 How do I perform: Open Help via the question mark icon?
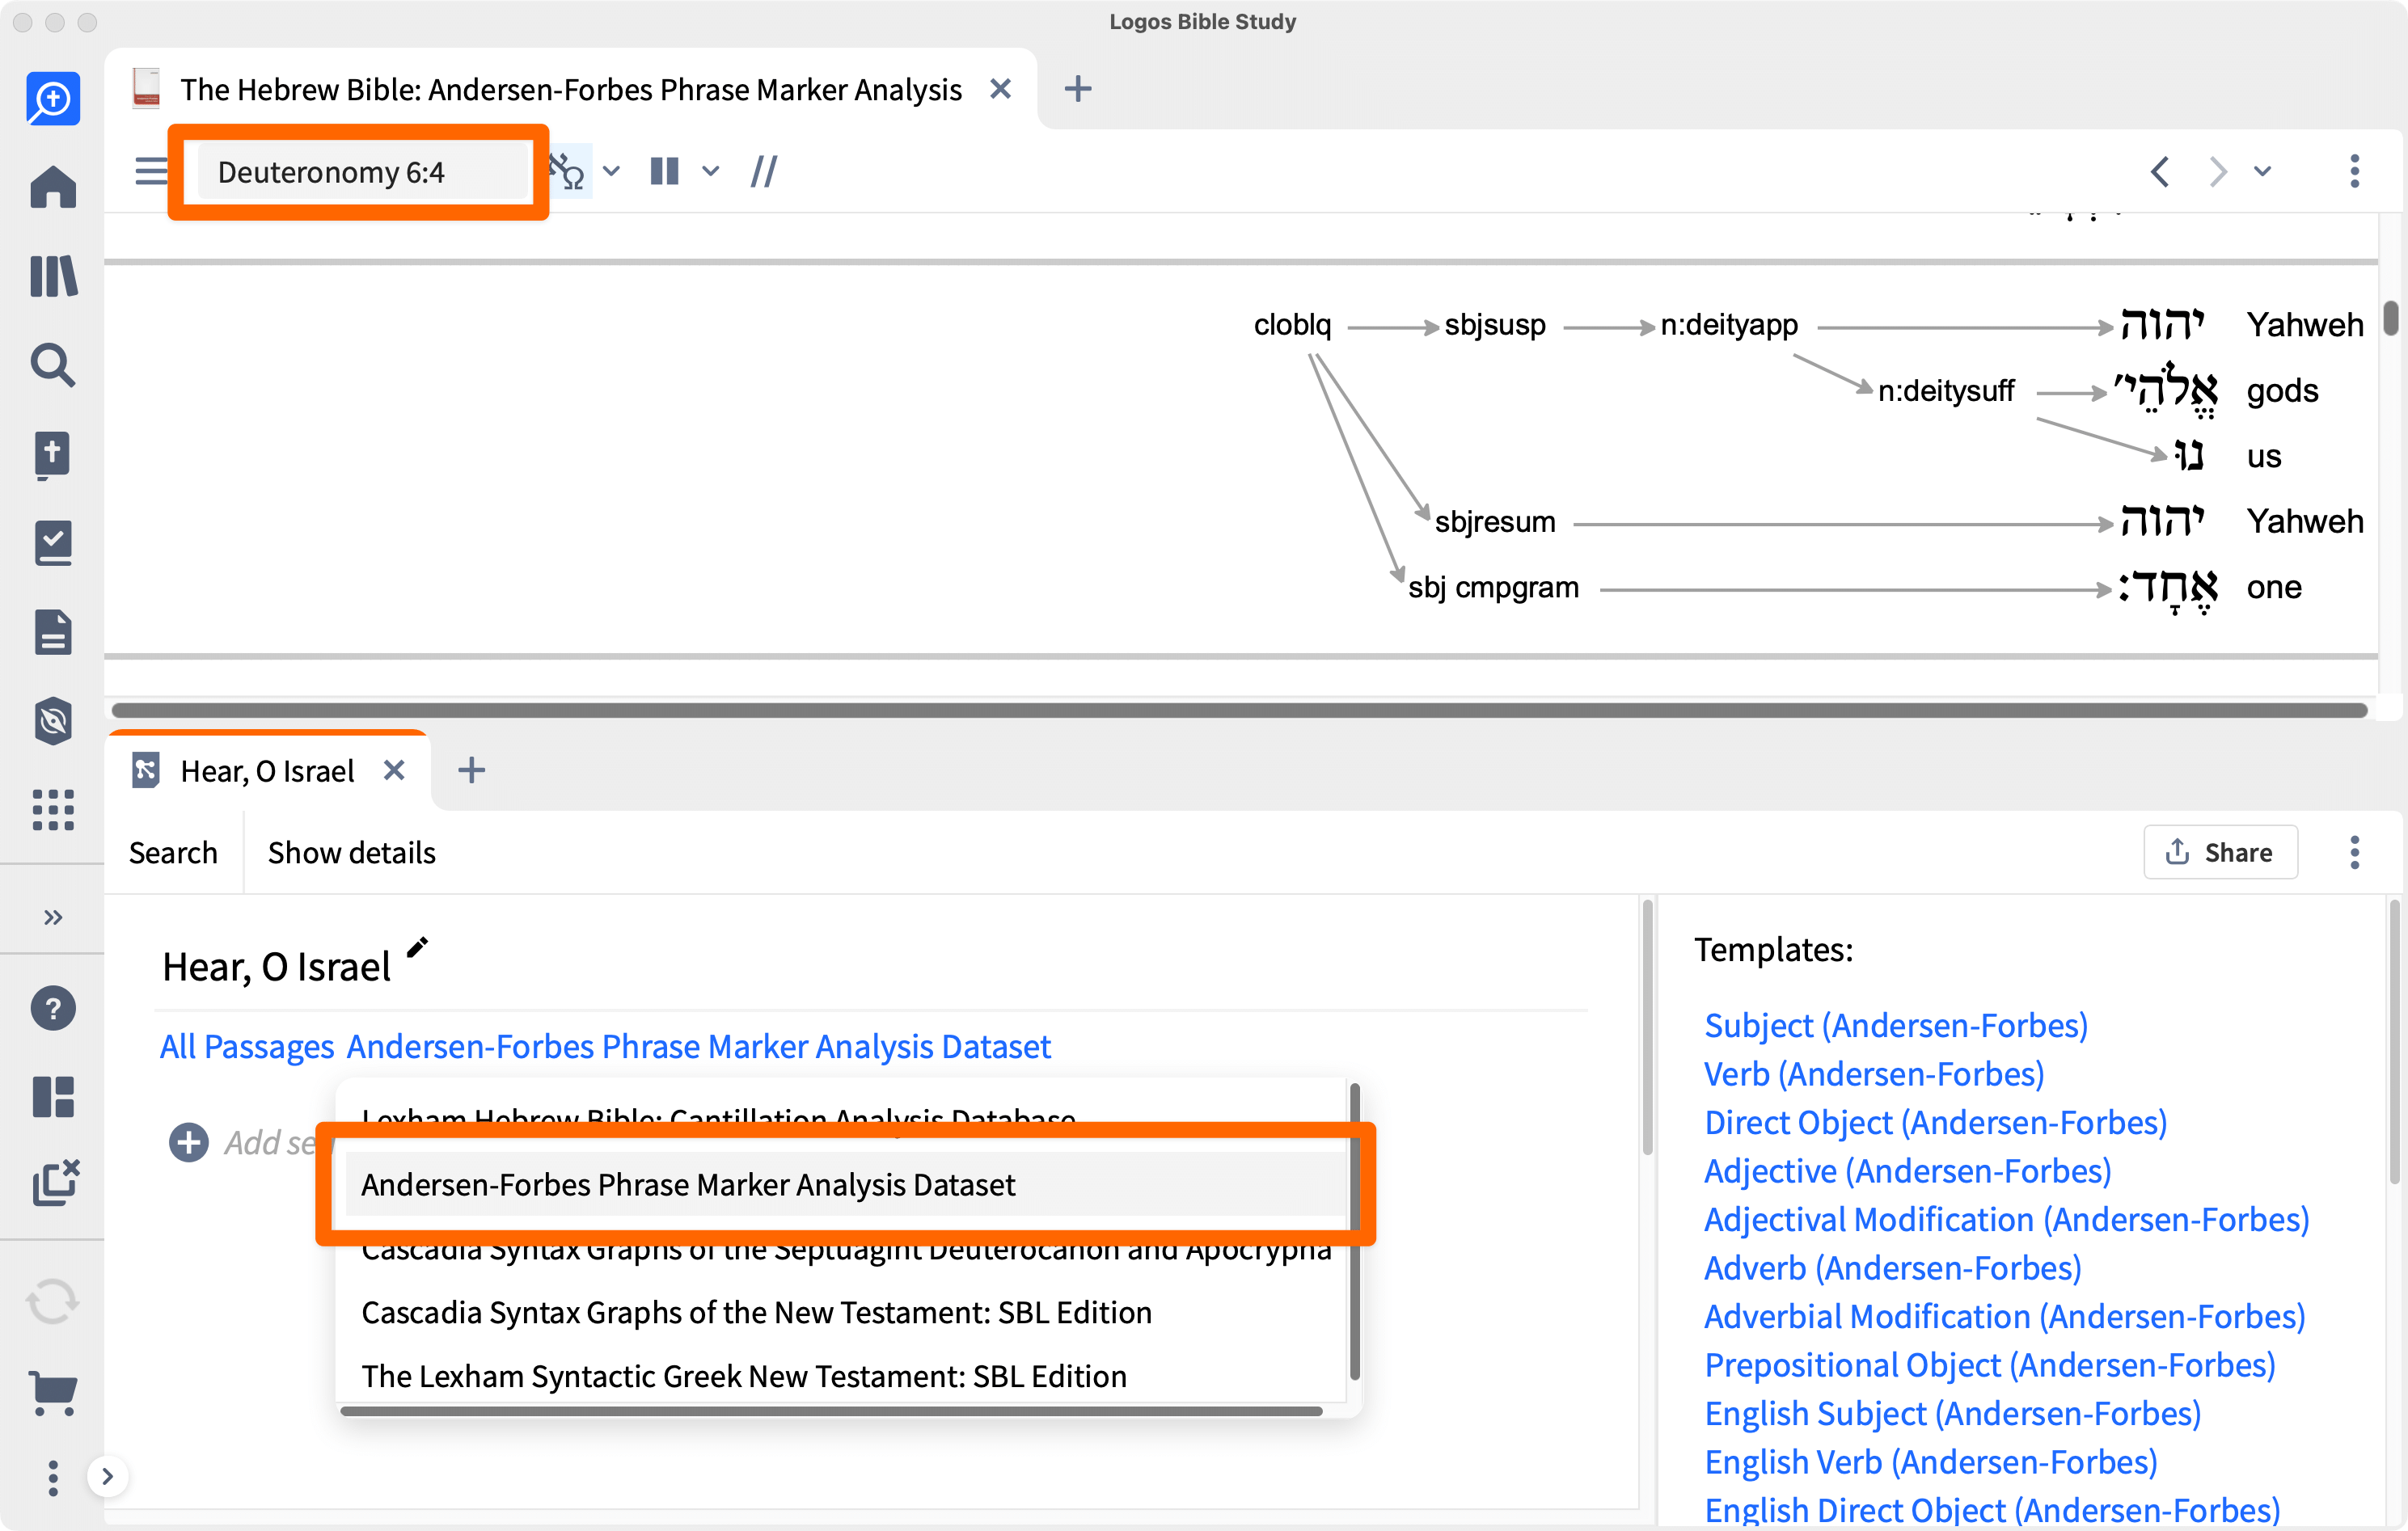click(x=53, y=1008)
